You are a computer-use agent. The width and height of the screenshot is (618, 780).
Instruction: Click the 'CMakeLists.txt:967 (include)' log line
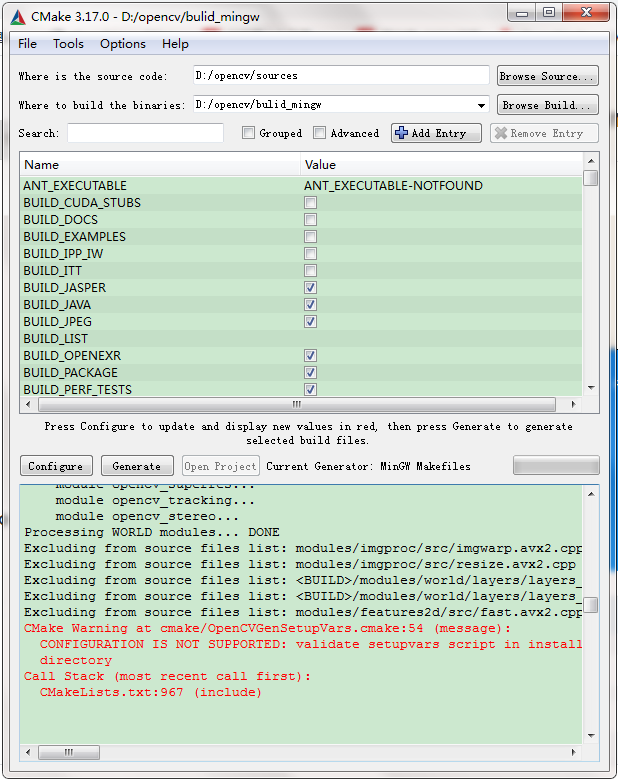151,692
